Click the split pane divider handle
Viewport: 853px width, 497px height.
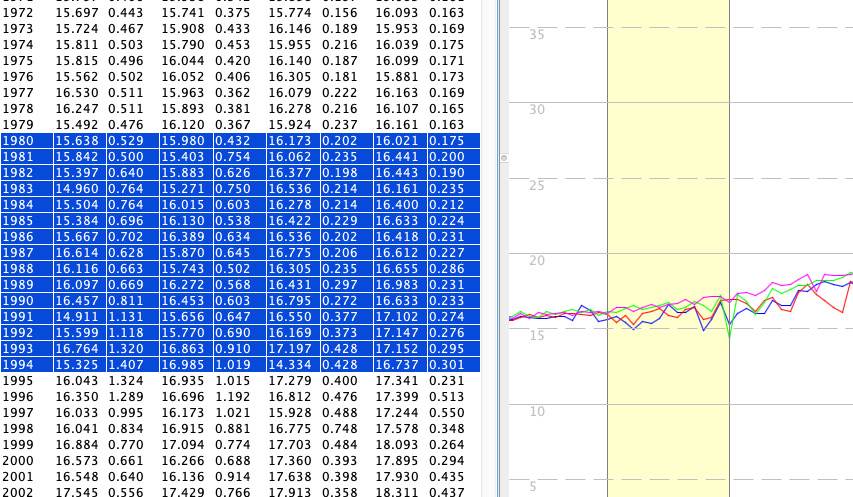[503, 158]
